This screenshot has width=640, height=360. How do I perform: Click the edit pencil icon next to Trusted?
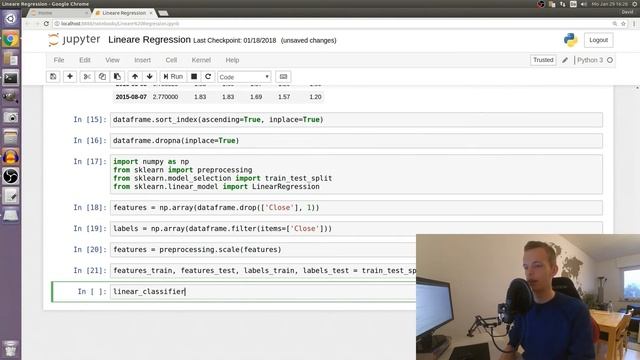[x=565, y=60]
